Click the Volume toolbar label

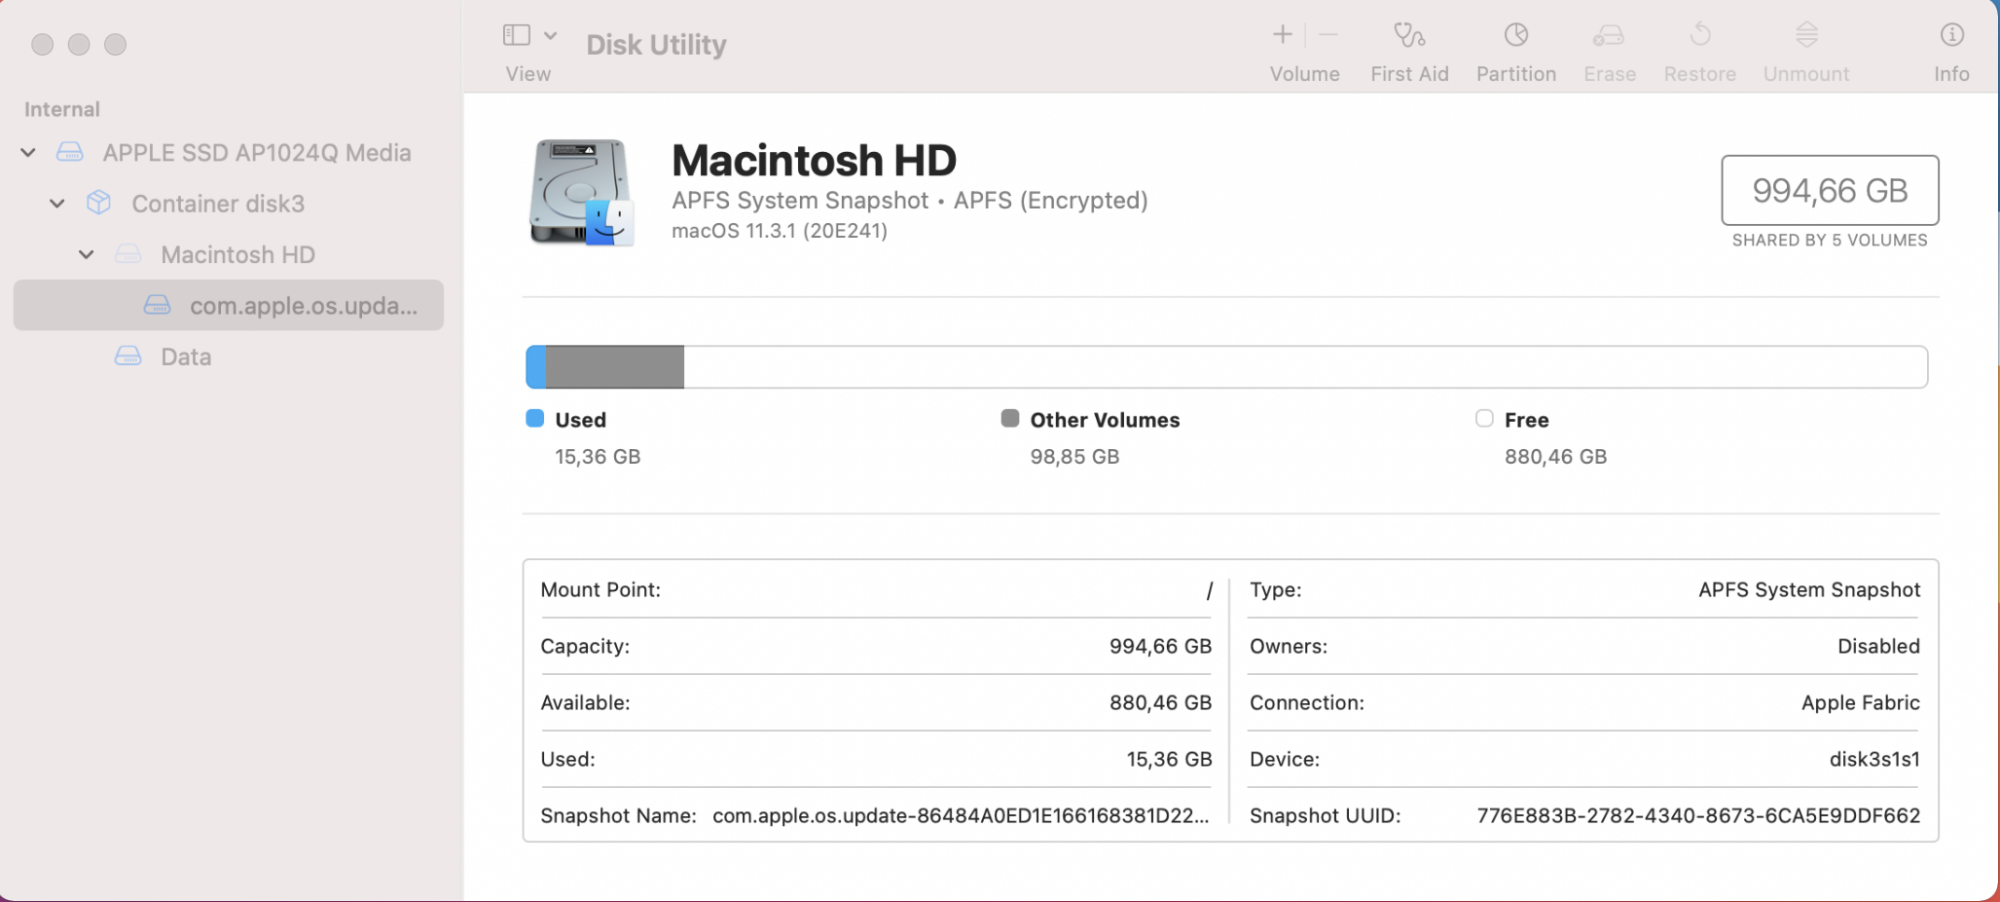1305,74
